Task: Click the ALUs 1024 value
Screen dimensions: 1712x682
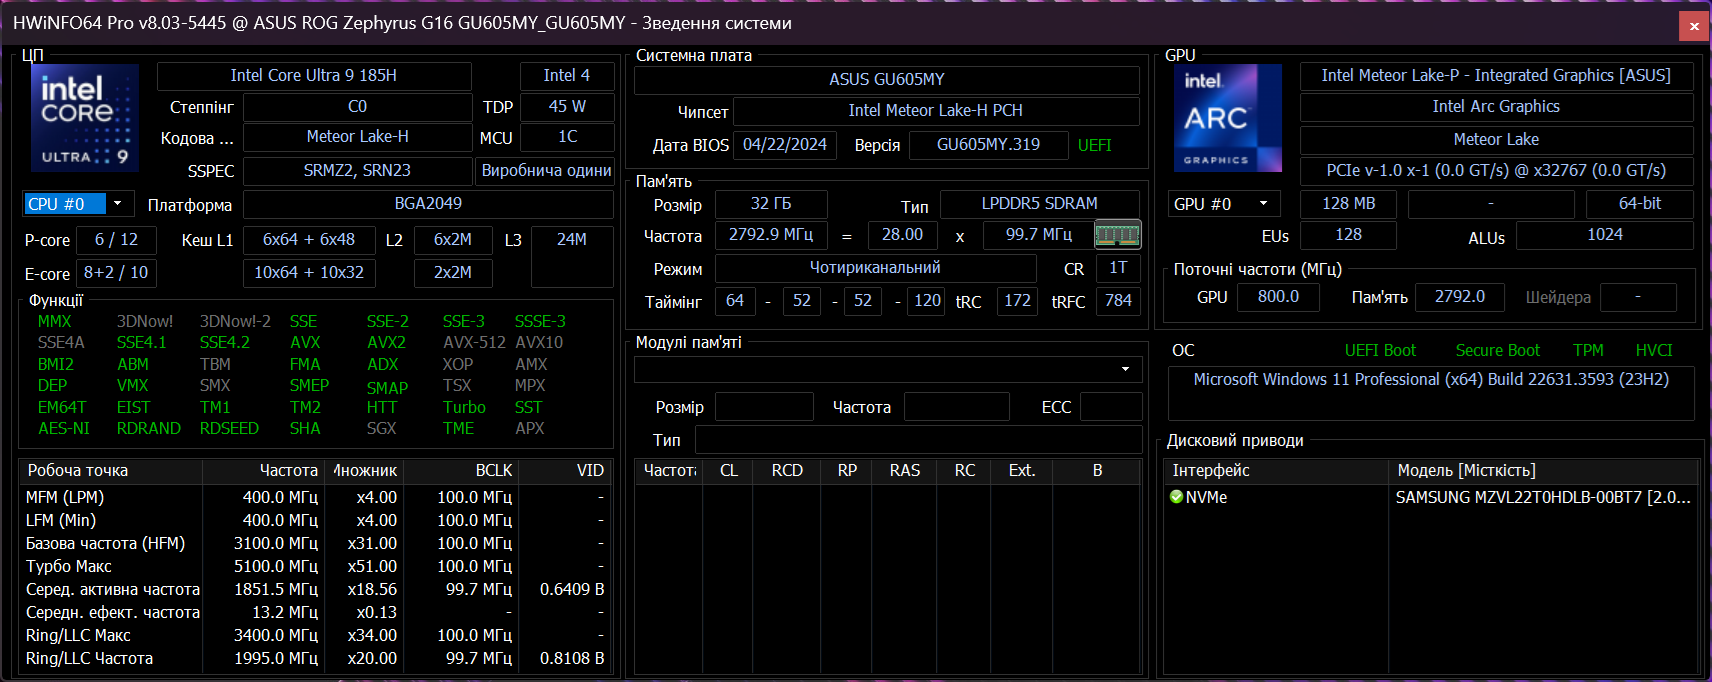Action: pos(1605,235)
